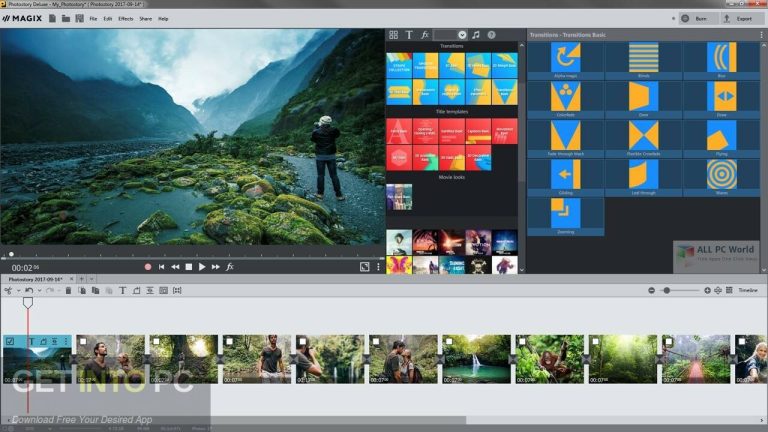
Task: Stop playback with the square button
Action: point(189,267)
